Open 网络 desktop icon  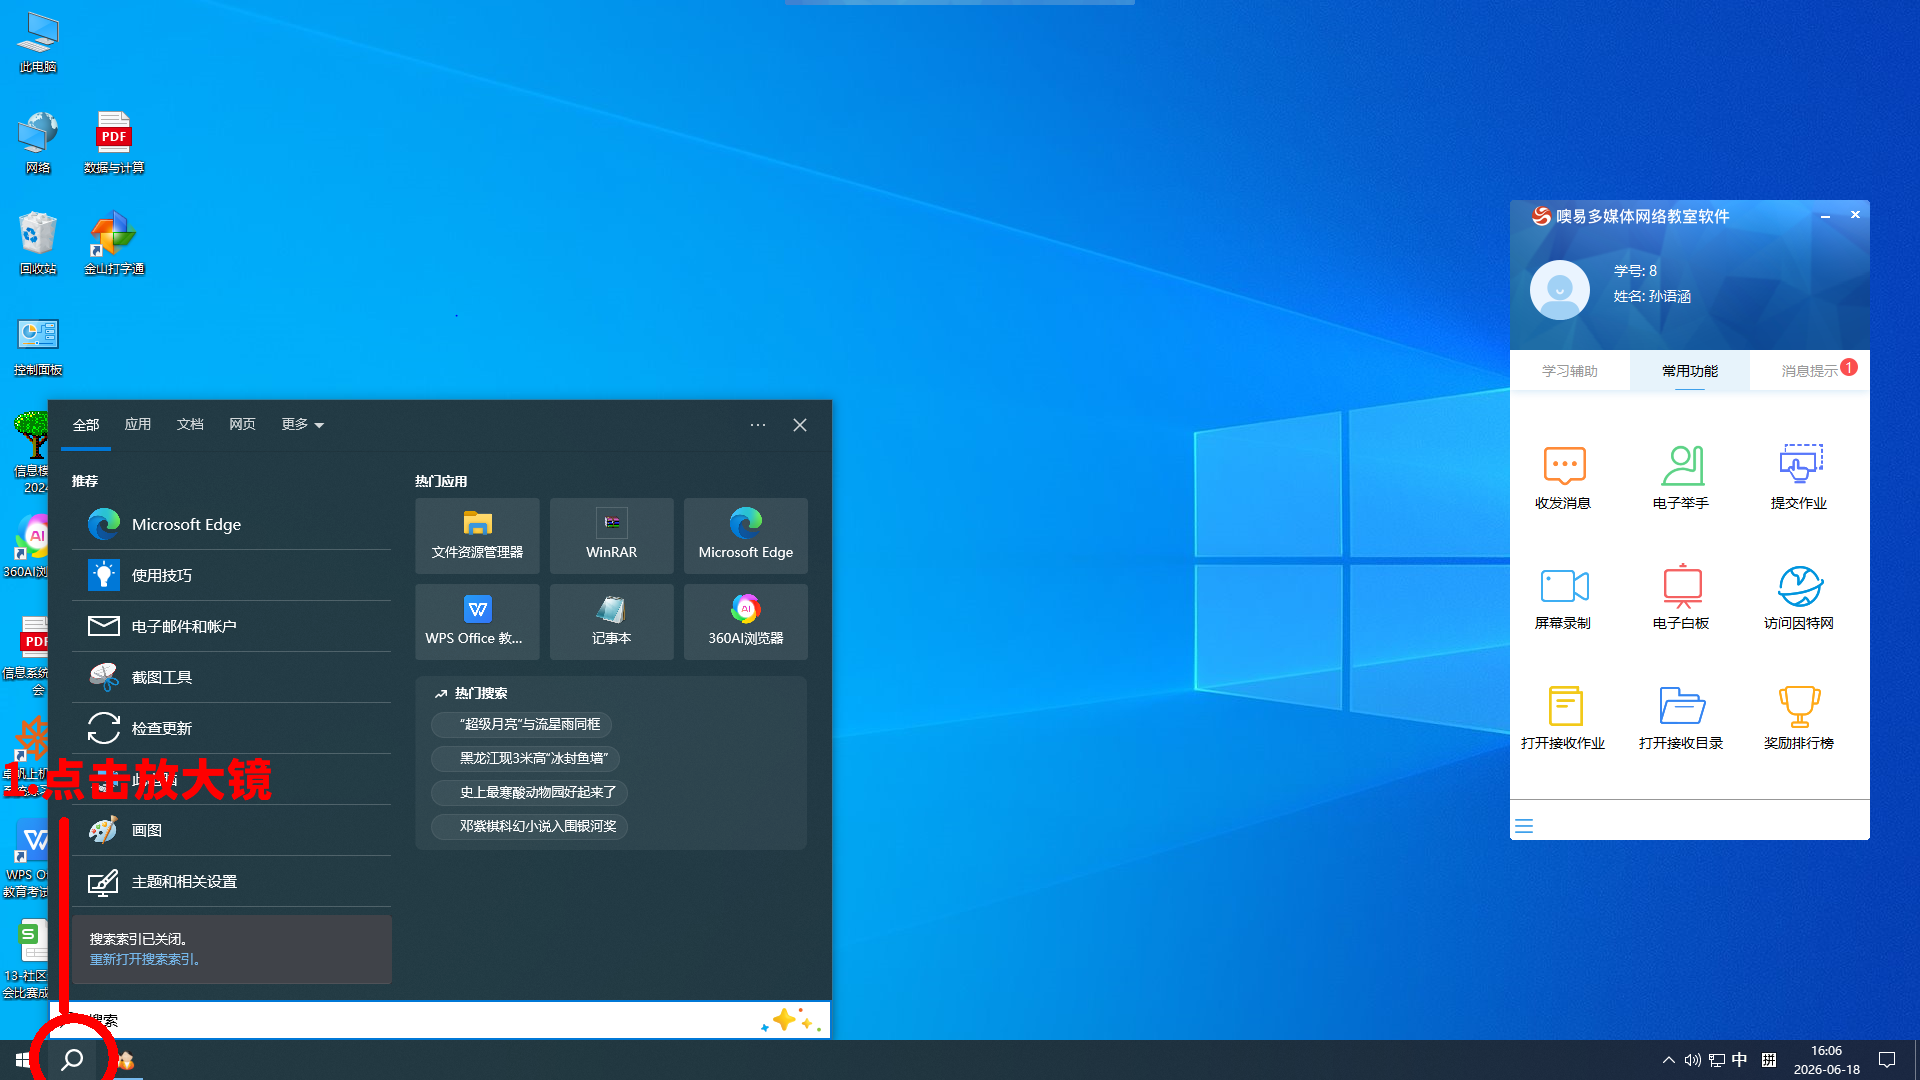click(x=38, y=144)
